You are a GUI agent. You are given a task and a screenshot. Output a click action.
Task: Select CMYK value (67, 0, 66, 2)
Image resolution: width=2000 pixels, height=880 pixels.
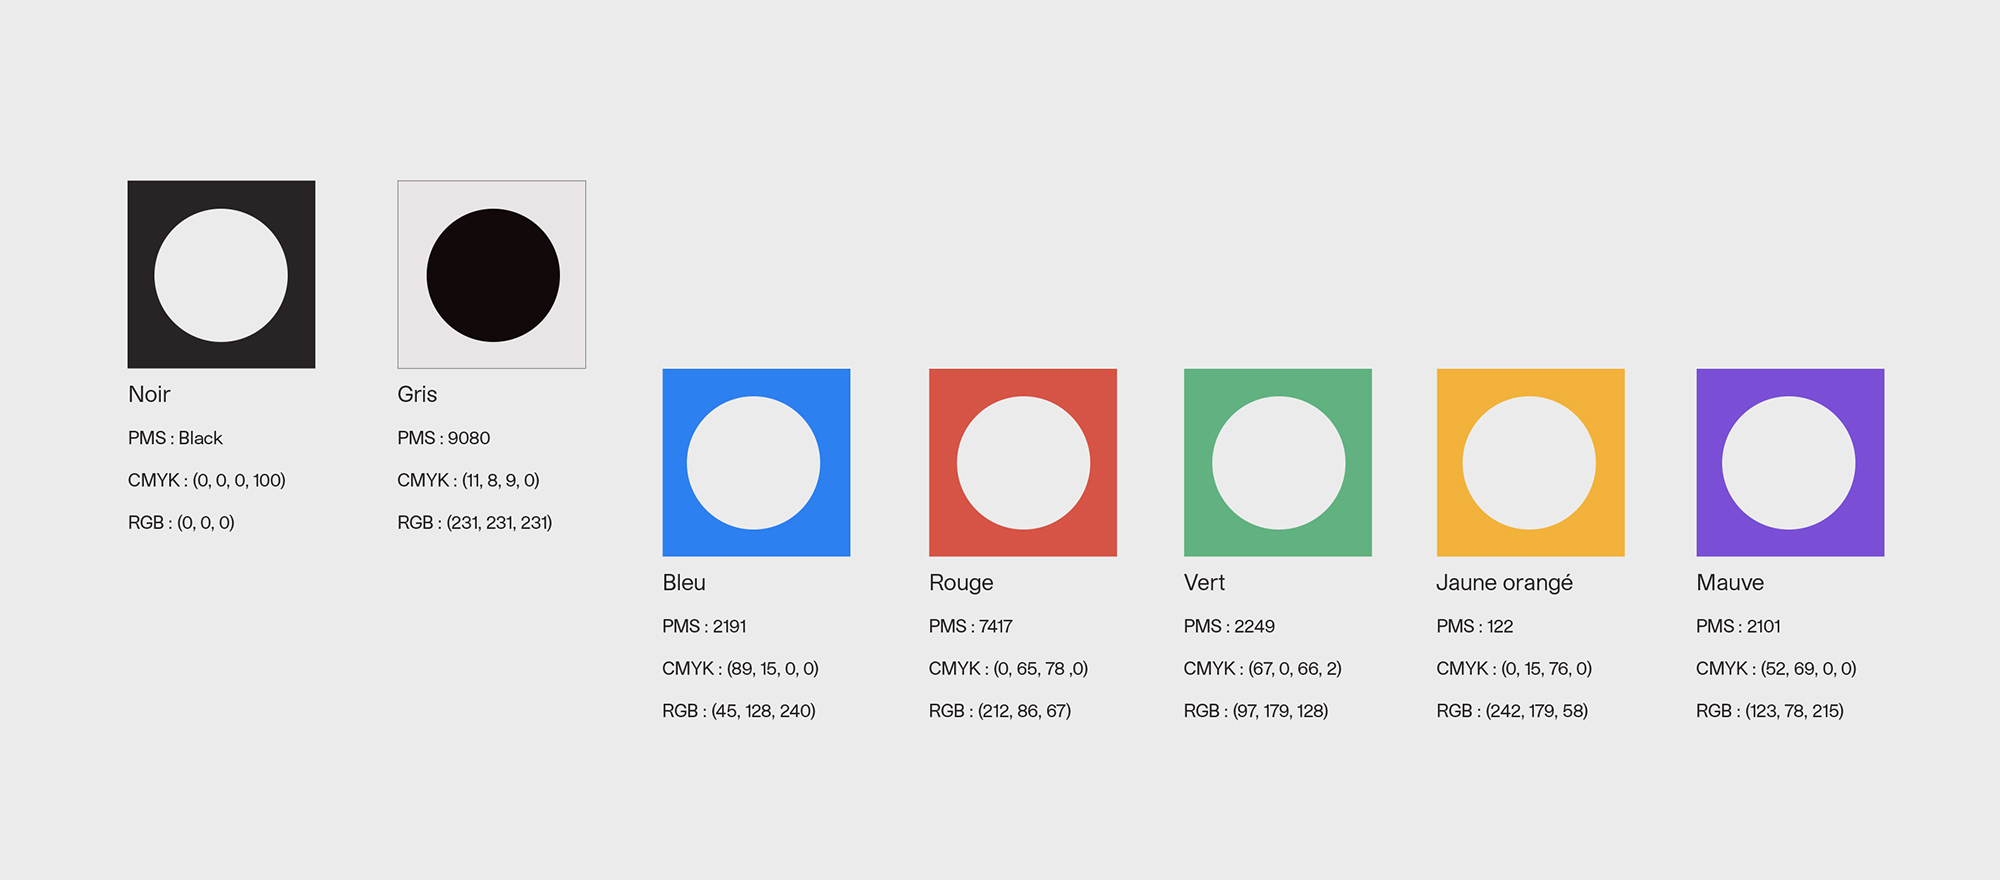pos(1262,668)
